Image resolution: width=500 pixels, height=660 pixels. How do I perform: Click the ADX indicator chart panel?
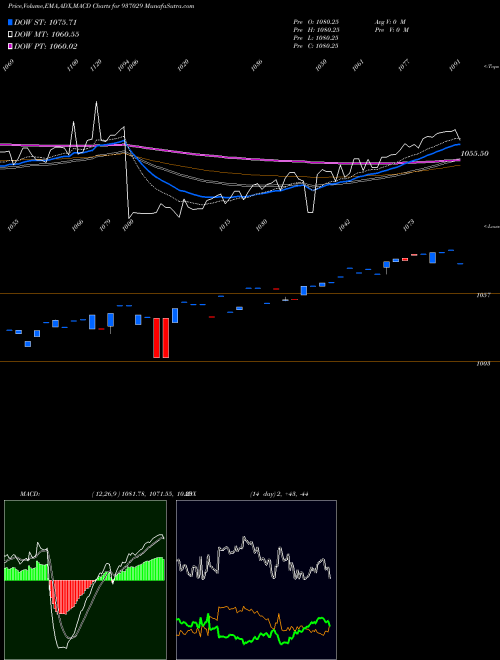tap(256, 580)
